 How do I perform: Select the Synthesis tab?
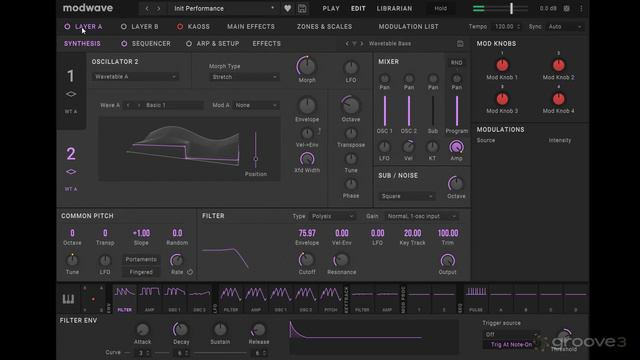pyautogui.click(x=82, y=43)
